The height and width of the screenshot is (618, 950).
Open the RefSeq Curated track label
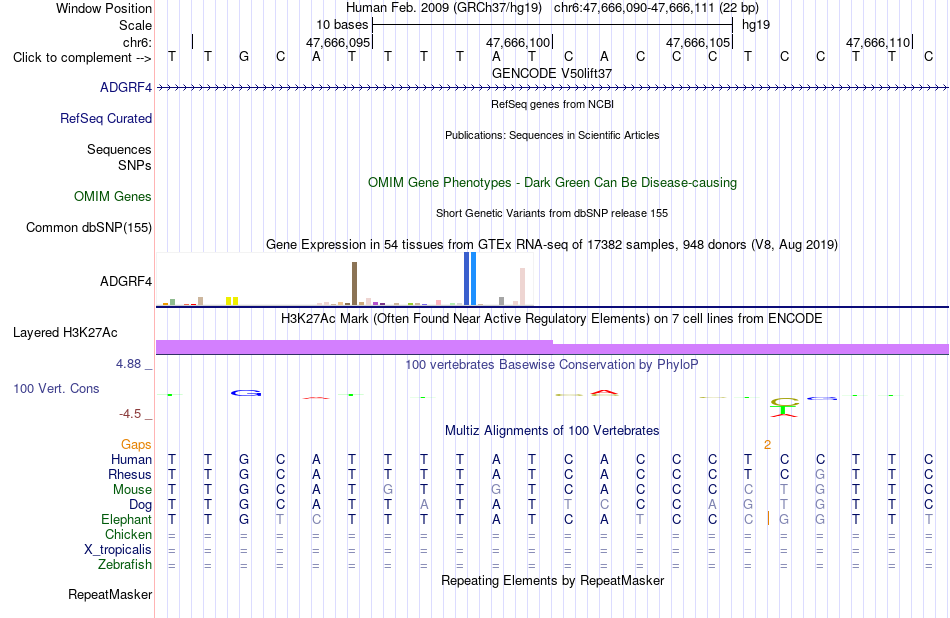click(x=106, y=118)
